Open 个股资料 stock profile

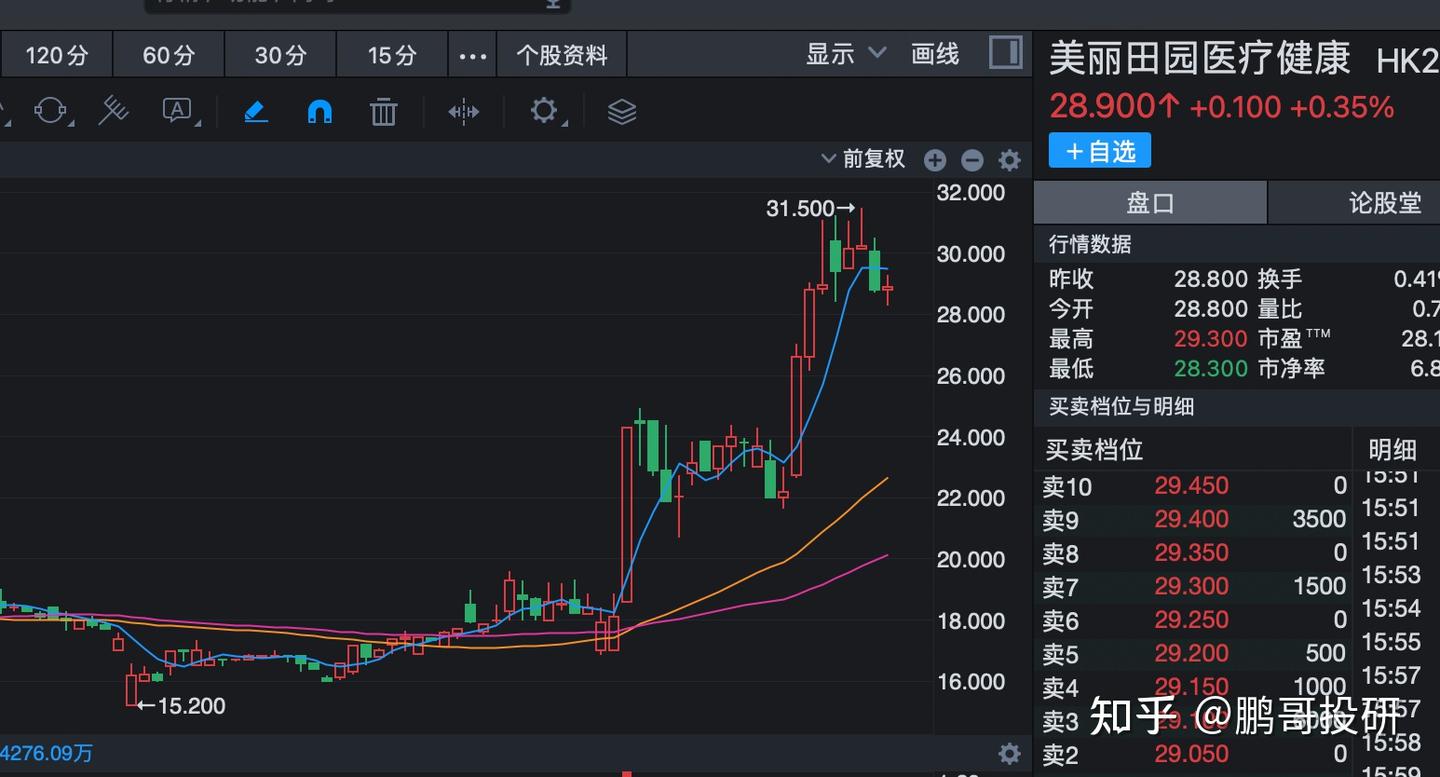(x=561, y=54)
